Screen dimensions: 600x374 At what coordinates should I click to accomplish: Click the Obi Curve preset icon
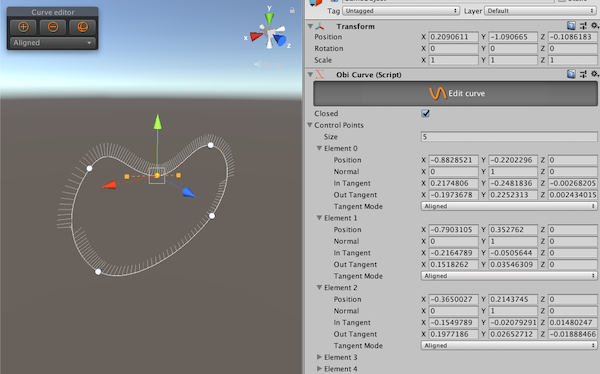[583, 74]
